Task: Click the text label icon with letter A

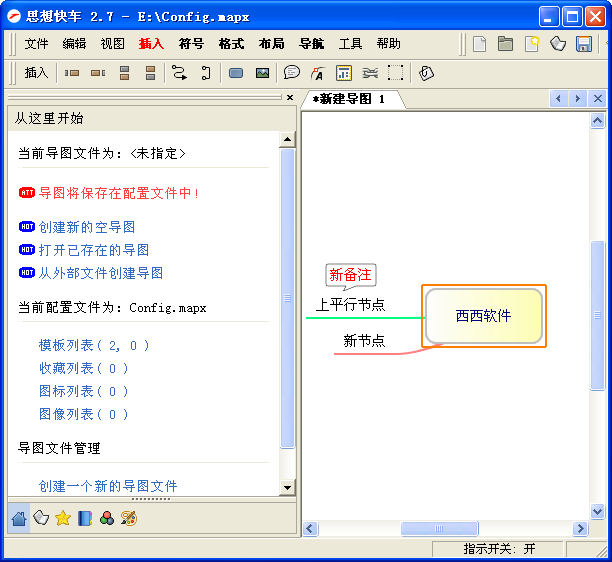Action: point(318,73)
